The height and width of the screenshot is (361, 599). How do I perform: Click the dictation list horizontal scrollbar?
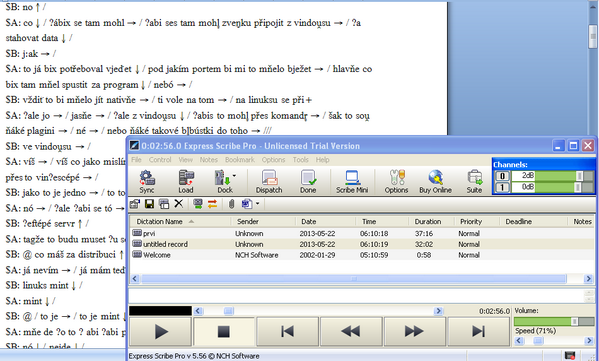click(x=354, y=279)
